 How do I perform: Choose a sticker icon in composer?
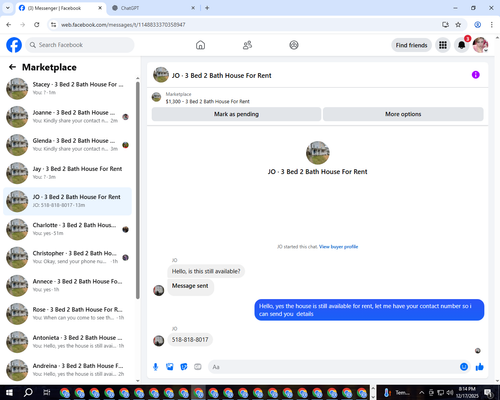point(184,367)
